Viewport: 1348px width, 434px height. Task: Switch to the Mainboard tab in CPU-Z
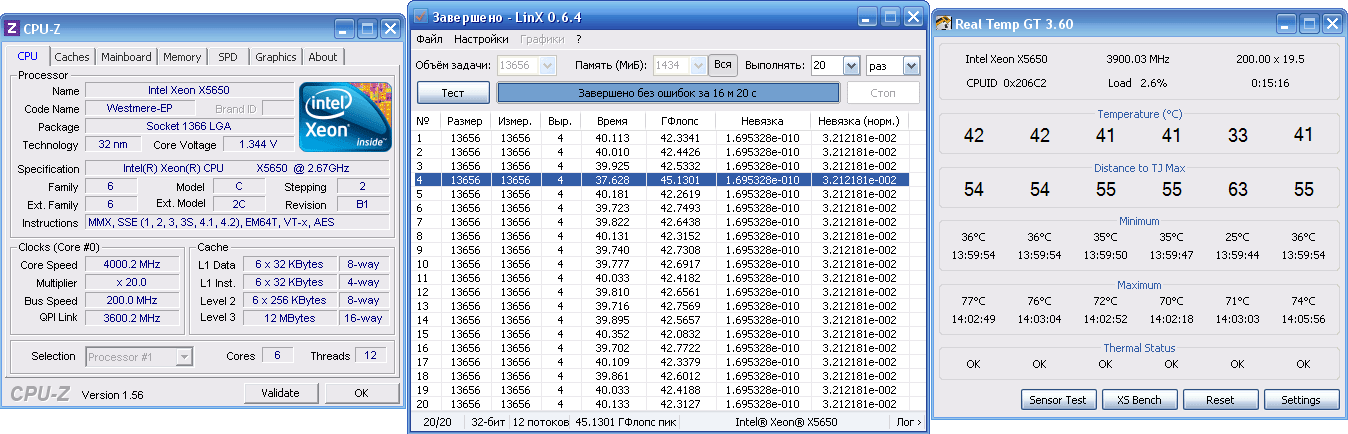click(x=126, y=57)
